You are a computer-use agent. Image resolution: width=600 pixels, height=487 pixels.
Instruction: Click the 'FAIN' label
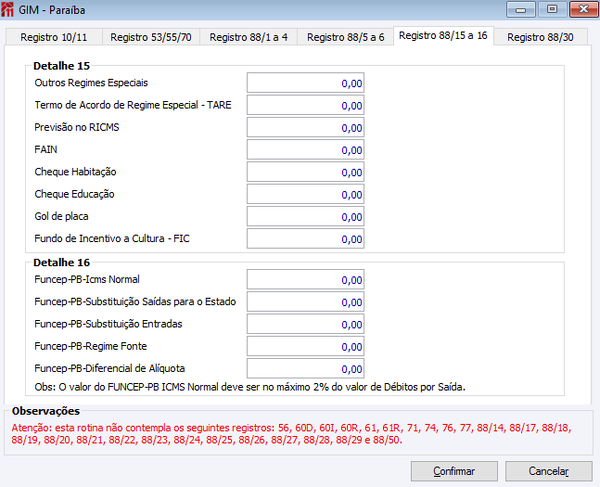[x=46, y=149]
